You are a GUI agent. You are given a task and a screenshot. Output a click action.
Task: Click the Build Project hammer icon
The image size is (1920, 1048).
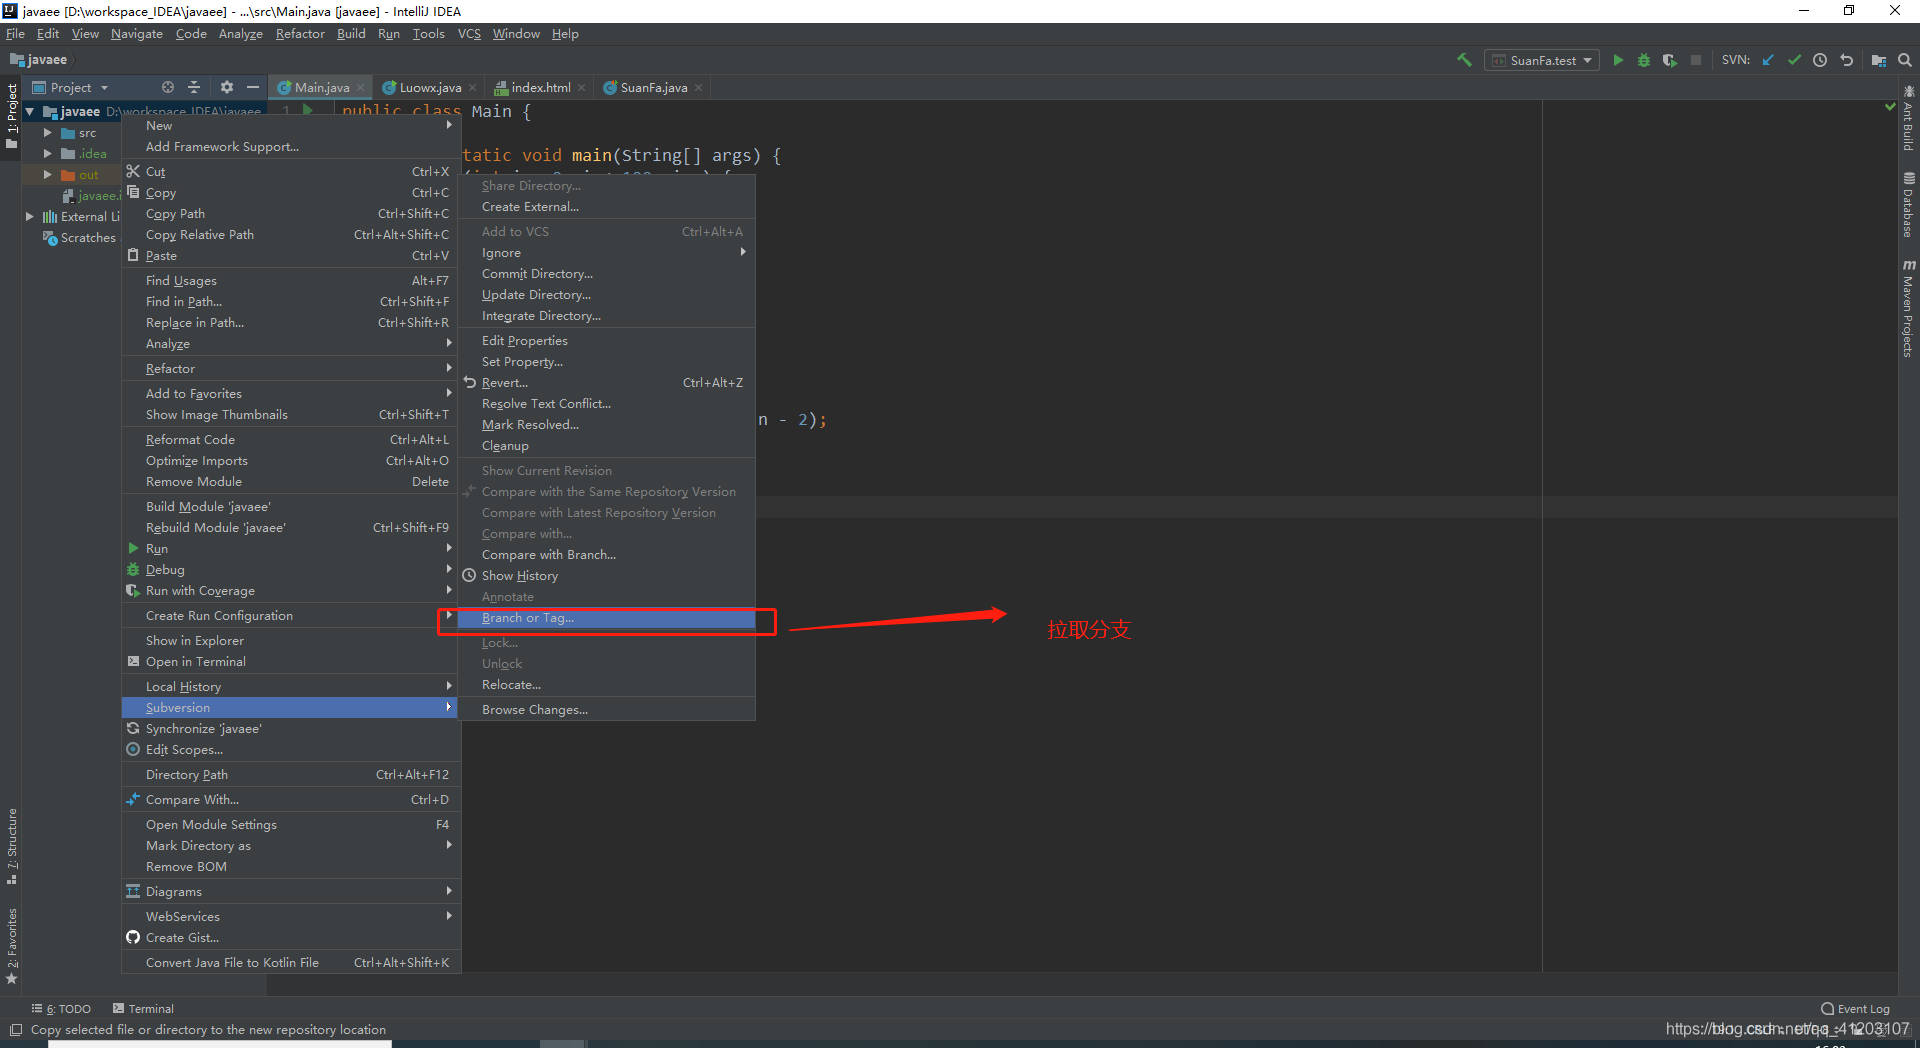[x=1464, y=60]
